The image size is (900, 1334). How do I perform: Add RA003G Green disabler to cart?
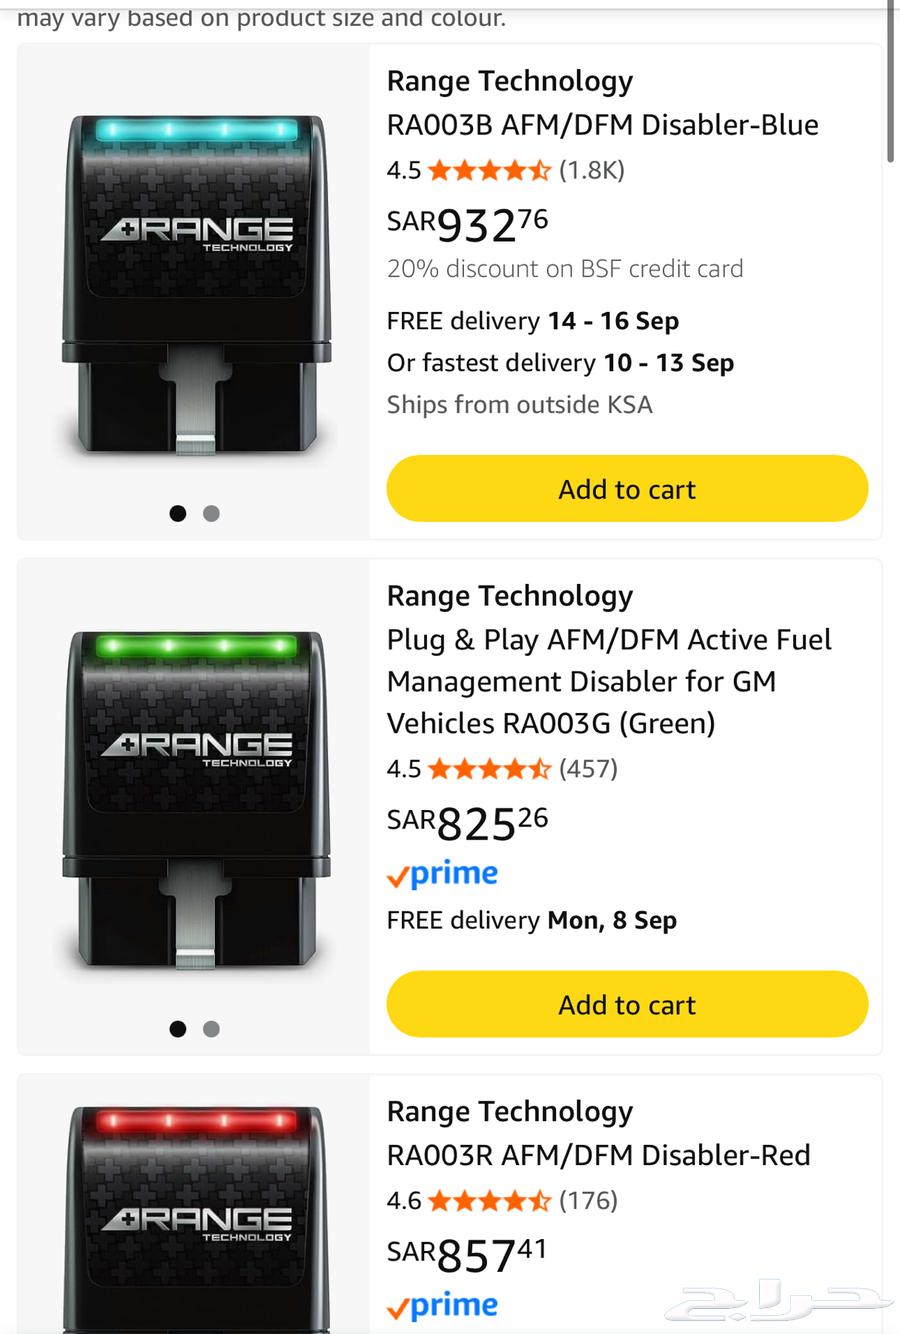pos(627,1004)
